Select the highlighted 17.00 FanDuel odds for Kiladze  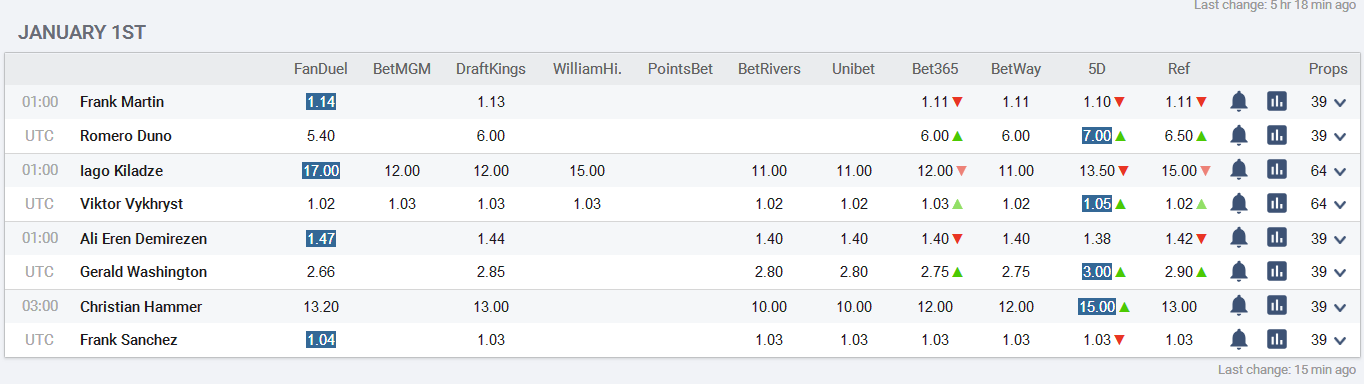coord(321,171)
